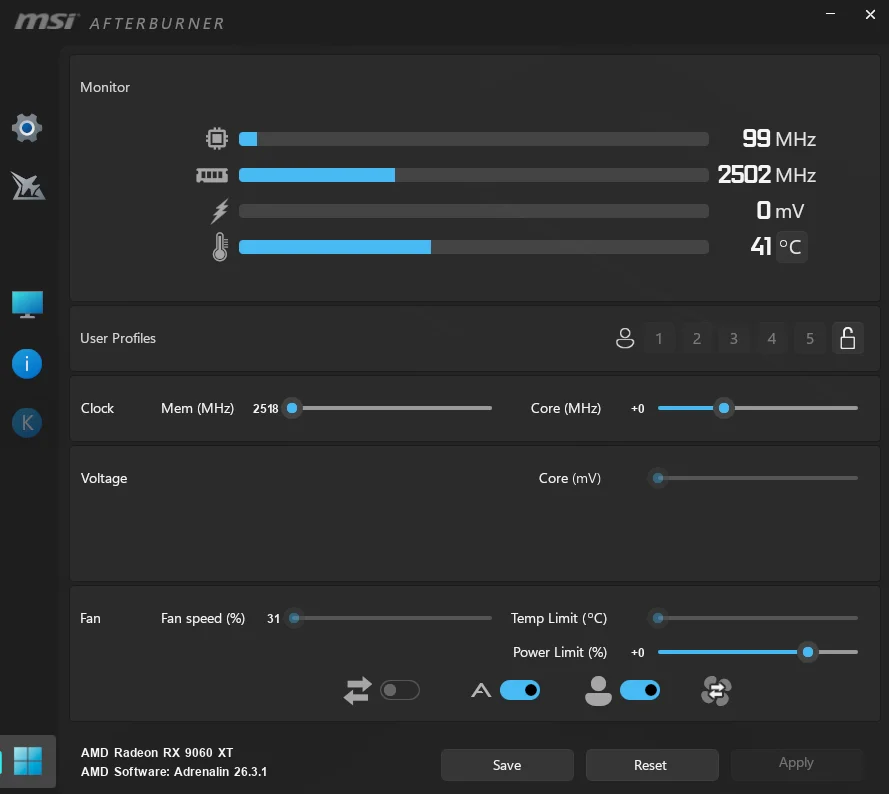
Task: Open the blue monitor icon in sidebar
Action: 27,304
